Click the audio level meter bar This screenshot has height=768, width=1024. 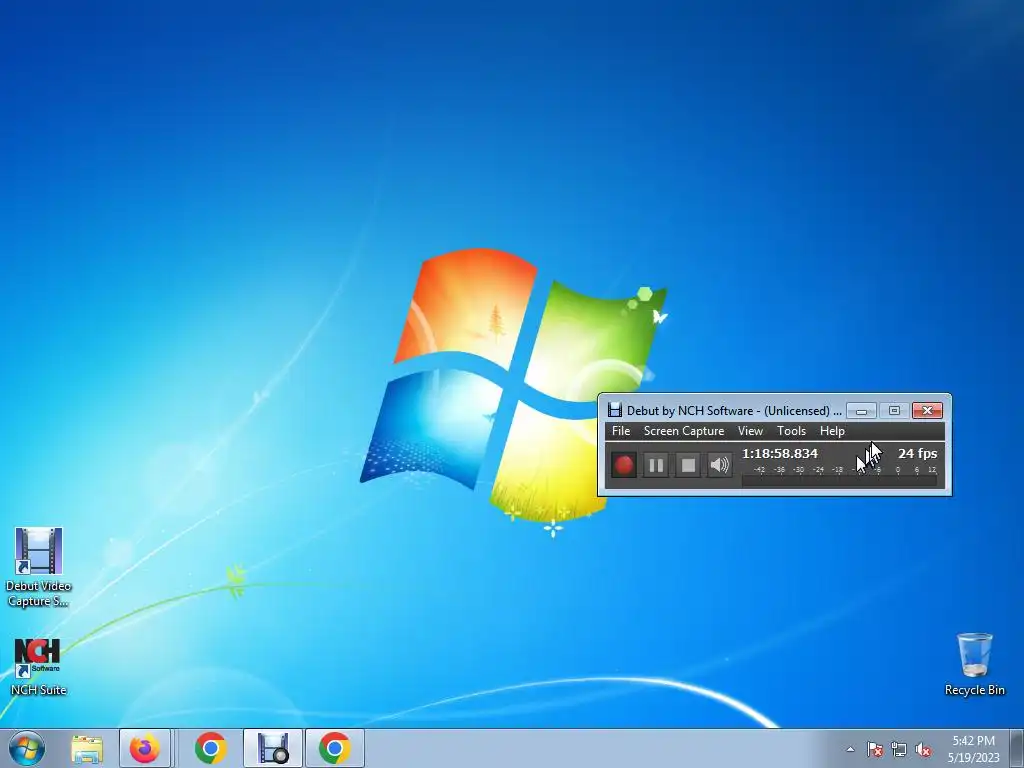(x=839, y=481)
